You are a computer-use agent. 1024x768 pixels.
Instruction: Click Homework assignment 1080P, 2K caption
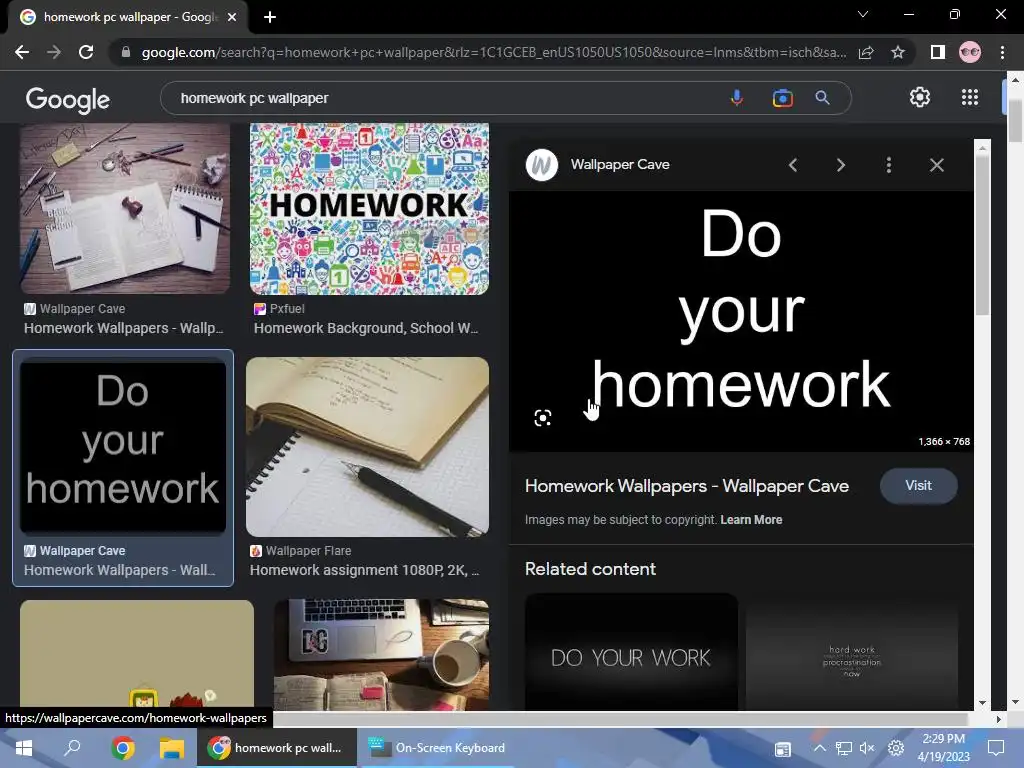pyautogui.click(x=364, y=570)
